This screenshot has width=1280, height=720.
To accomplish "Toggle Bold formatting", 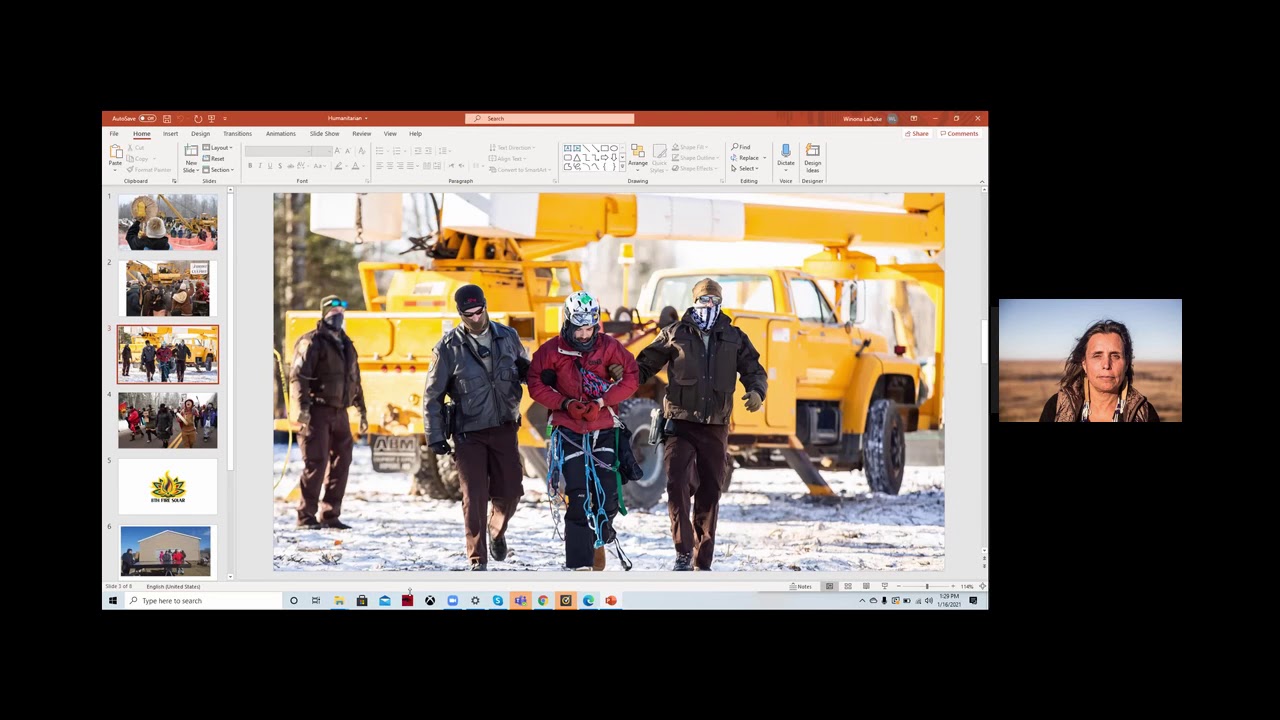I will point(250,166).
